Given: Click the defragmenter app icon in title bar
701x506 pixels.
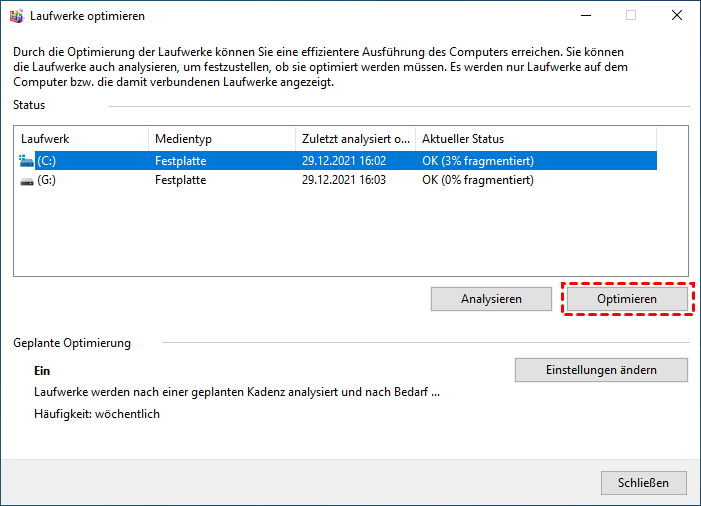Looking at the screenshot, I should pos(15,15).
